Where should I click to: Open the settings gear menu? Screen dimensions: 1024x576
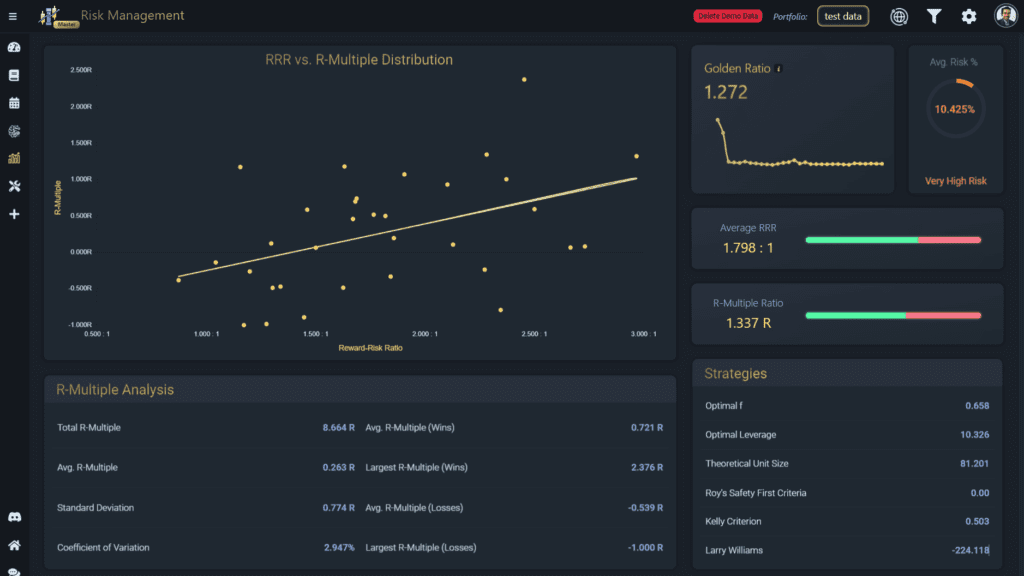coord(968,16)
